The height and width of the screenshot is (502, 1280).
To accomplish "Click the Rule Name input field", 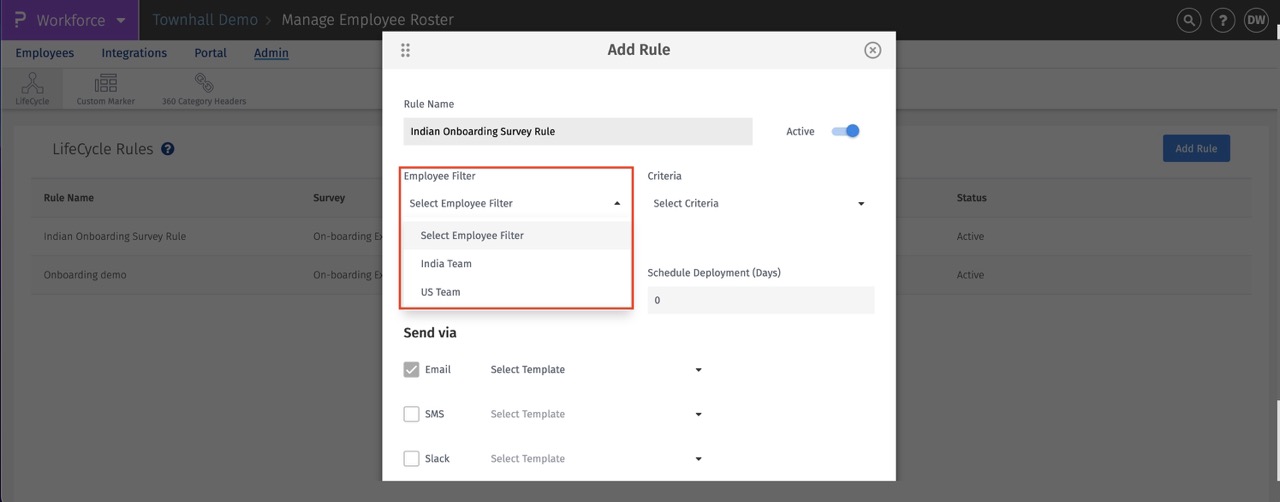I will [578, 131].
